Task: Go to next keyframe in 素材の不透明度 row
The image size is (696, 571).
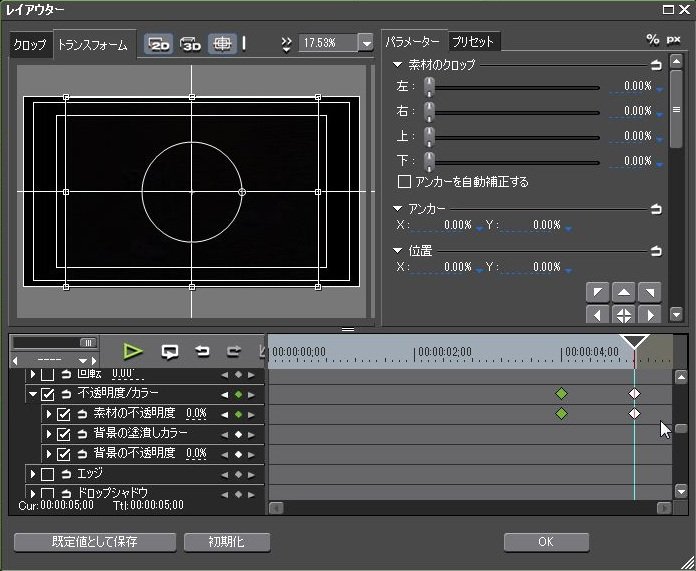Action: point(252,415)
